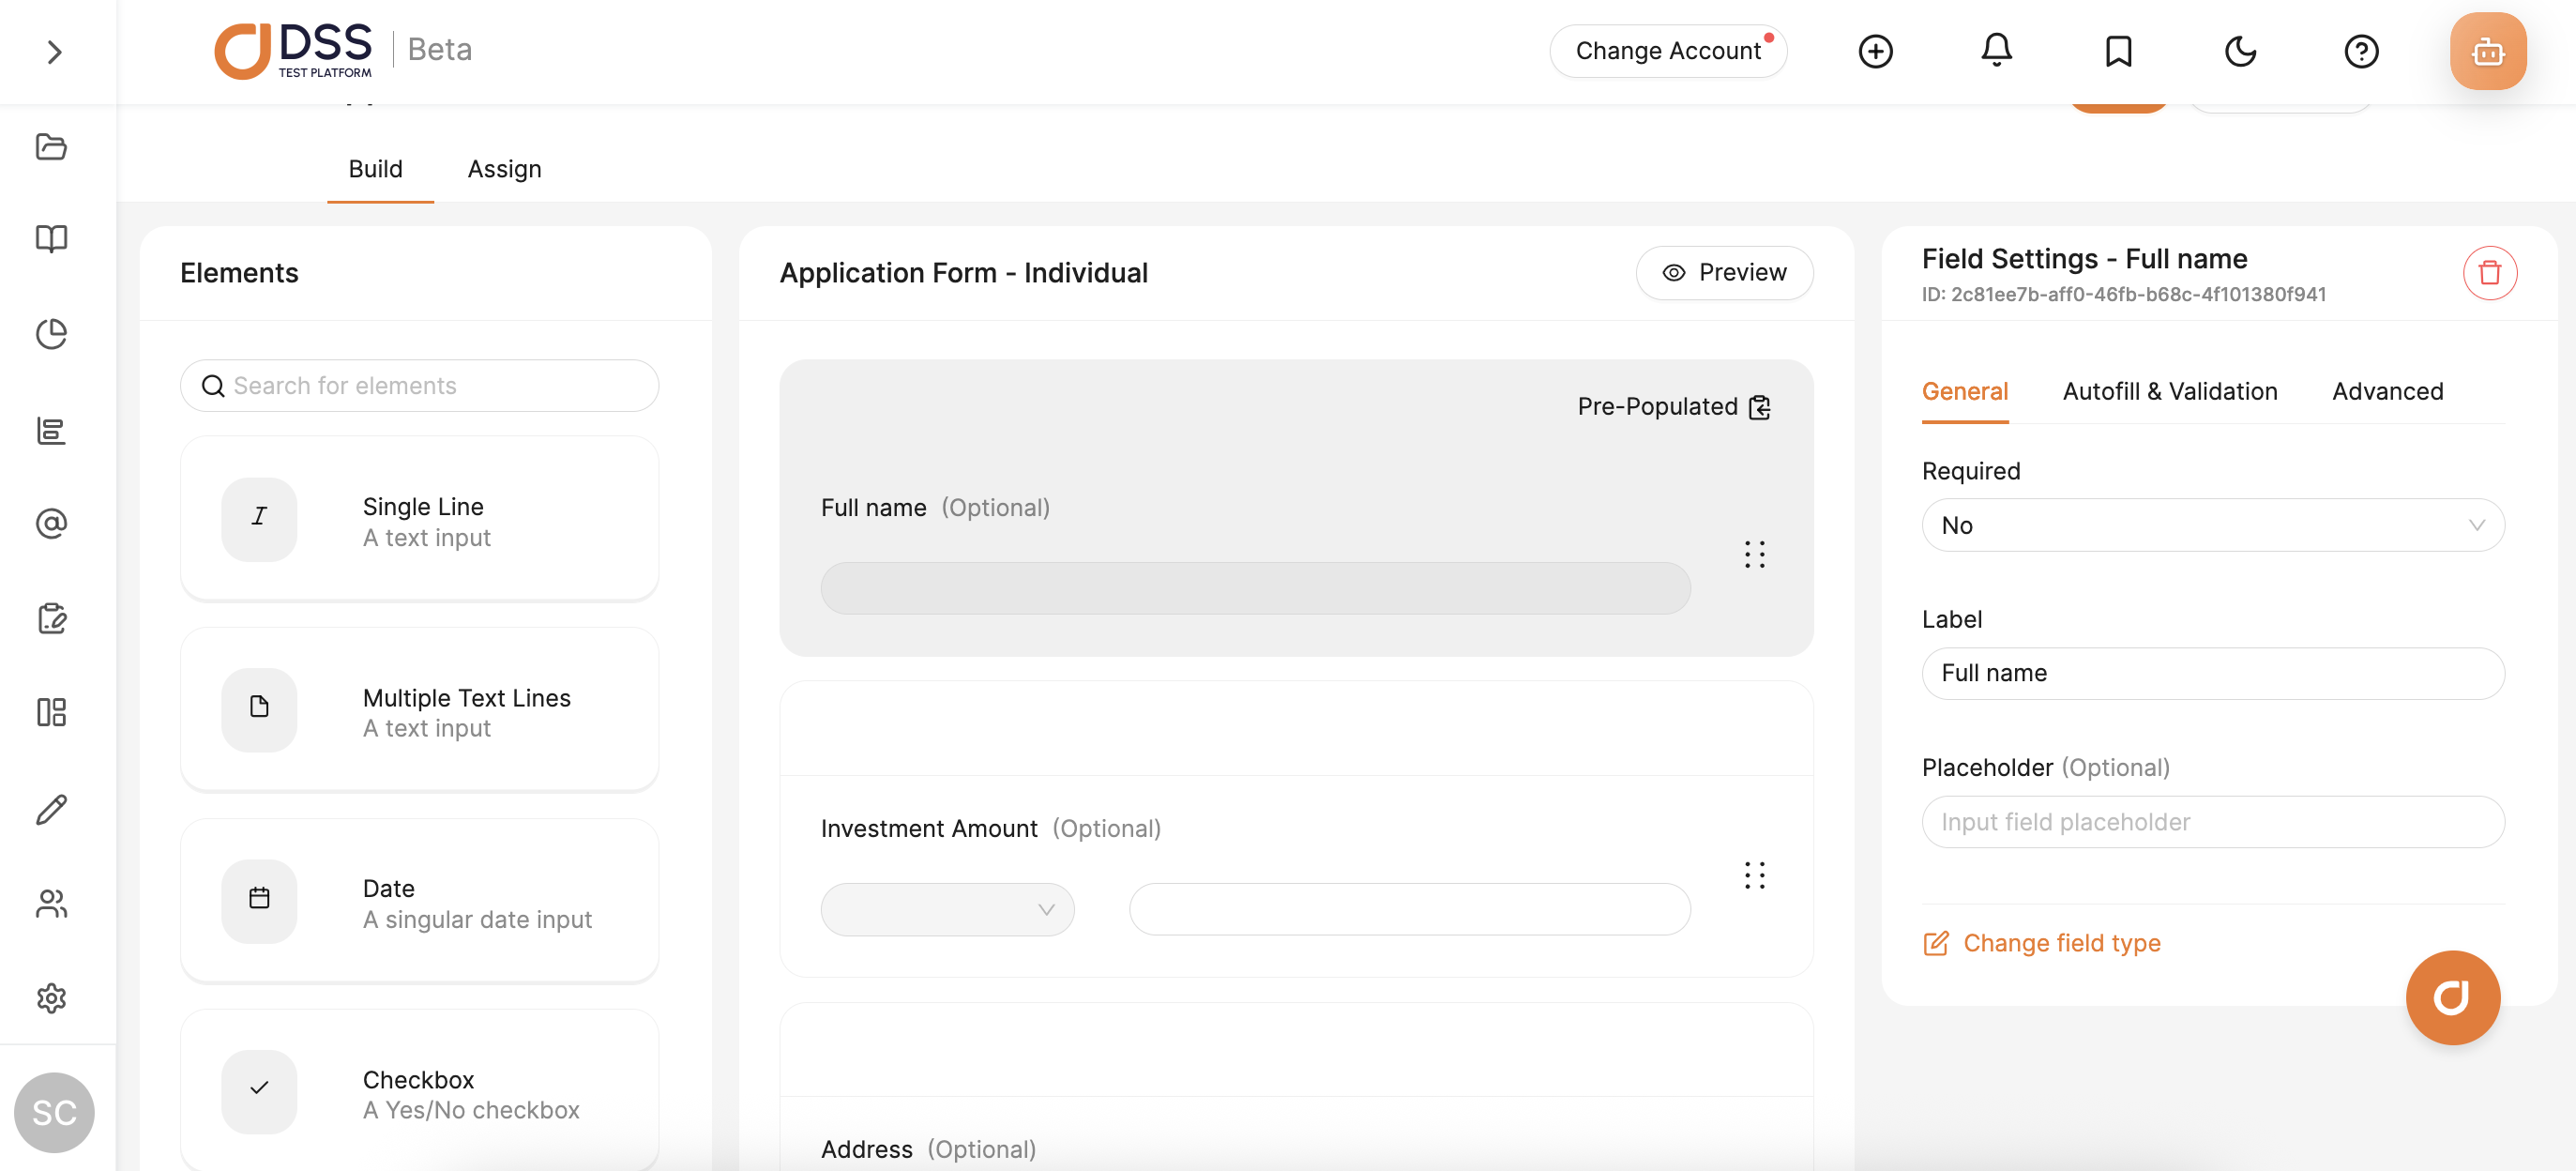Expand the left sidebar chevron
2576x1171 pixels.
coord(54,52)
